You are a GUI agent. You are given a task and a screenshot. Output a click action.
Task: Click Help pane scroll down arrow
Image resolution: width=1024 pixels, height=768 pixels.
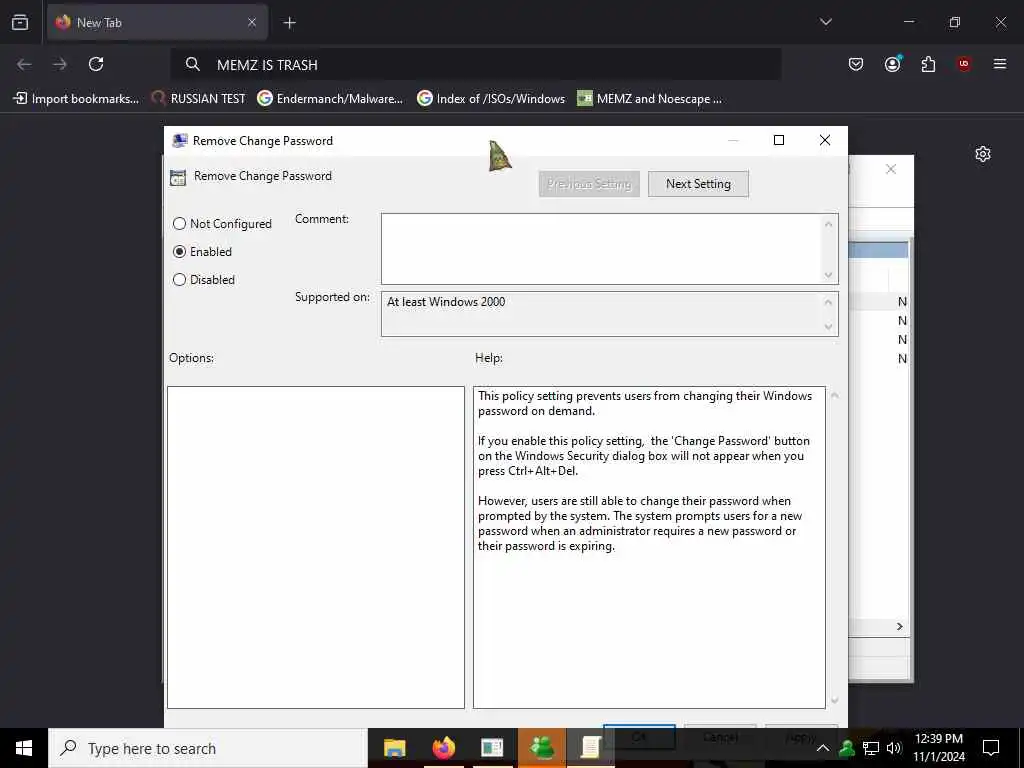tap(834, 701)
